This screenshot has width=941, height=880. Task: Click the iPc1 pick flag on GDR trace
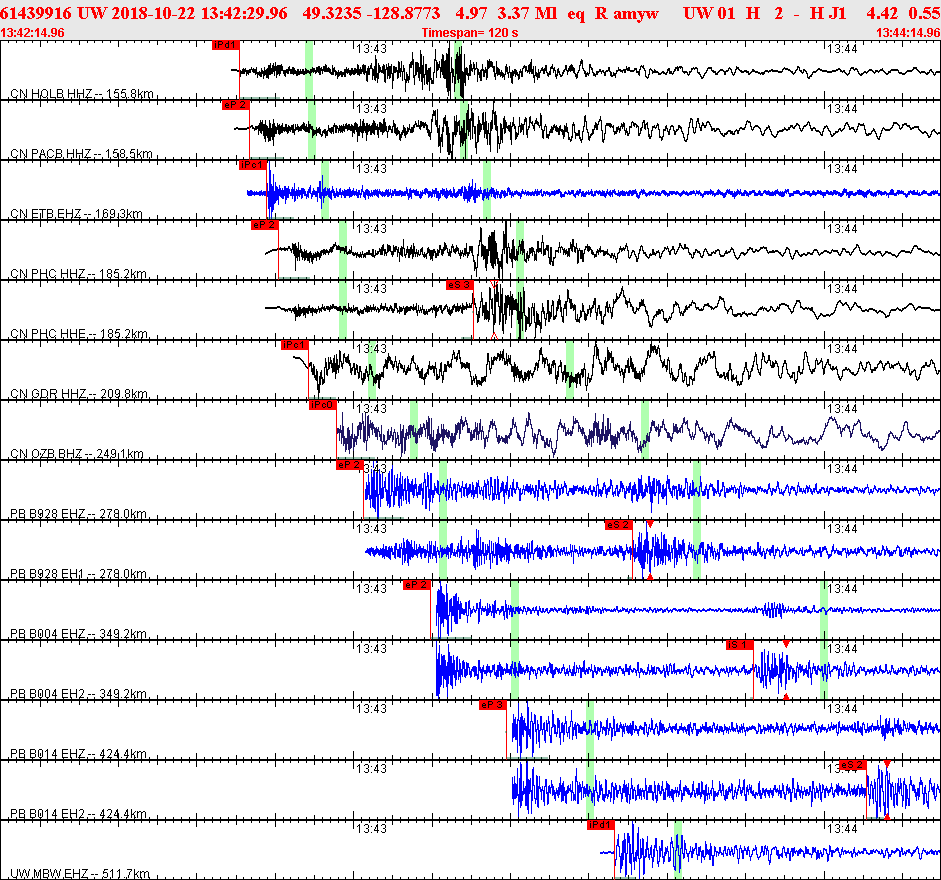point(295,345)
